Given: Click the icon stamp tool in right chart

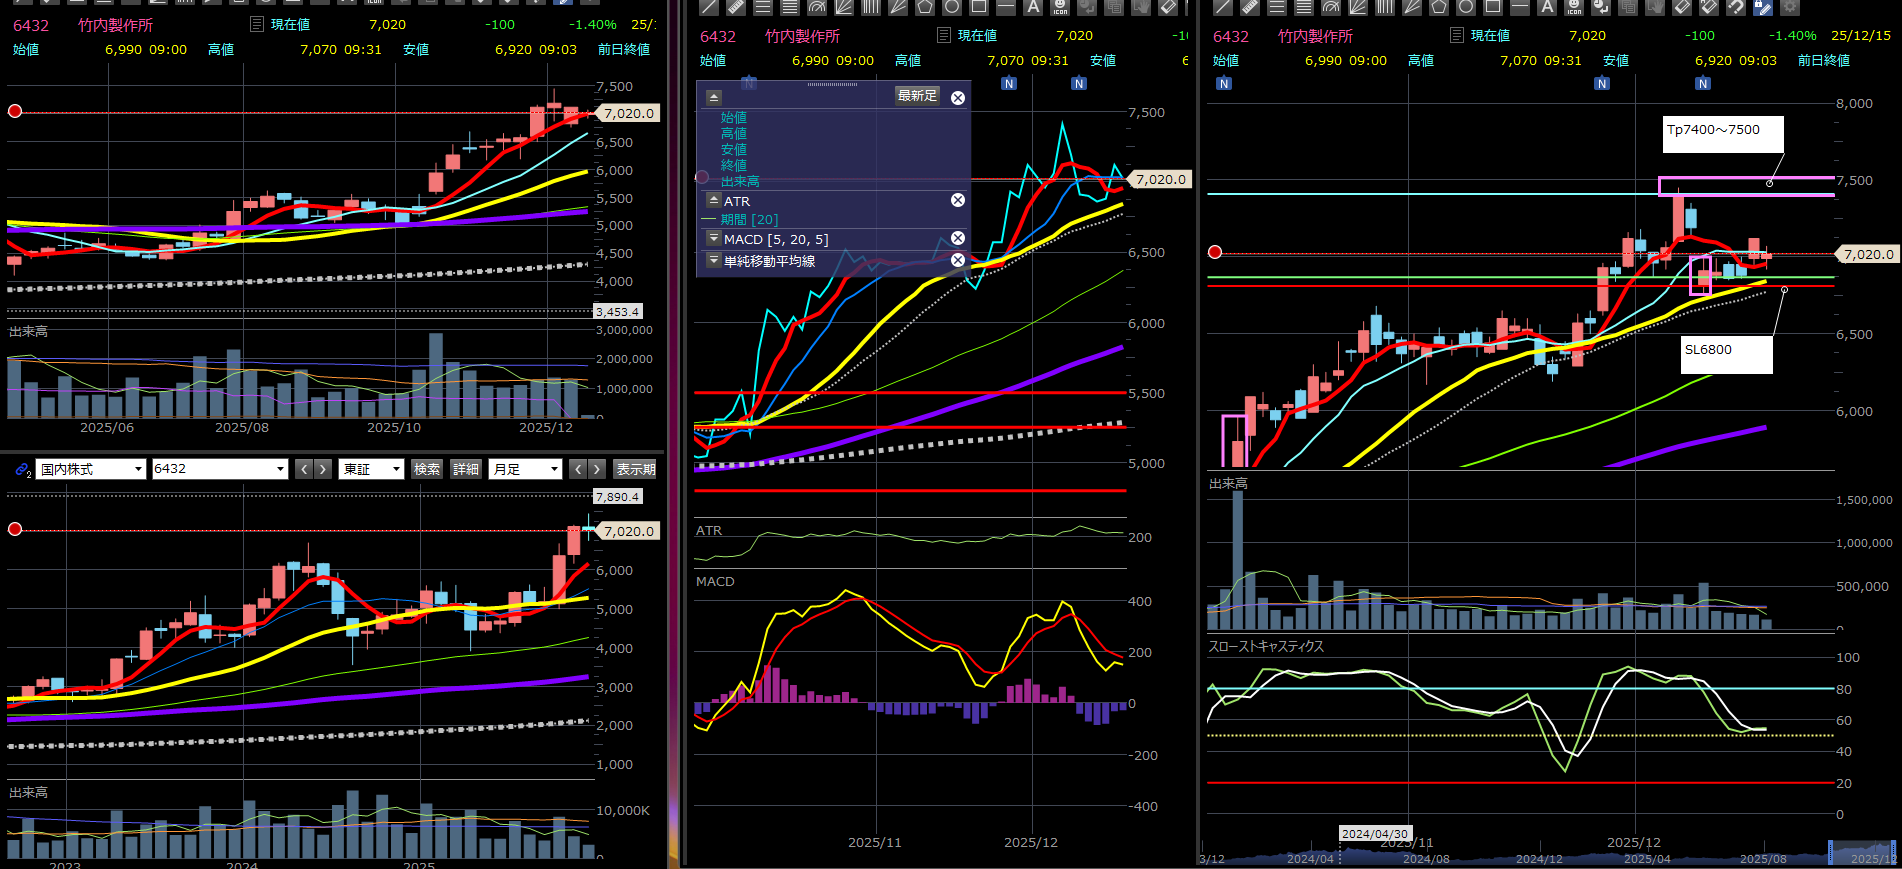Looking at the screenshot, I should pos(1574,7).
